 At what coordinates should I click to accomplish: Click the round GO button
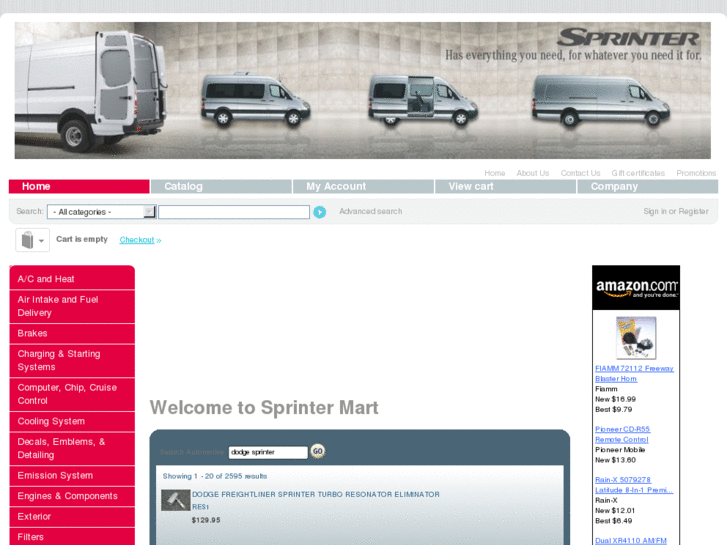[318, 451]
